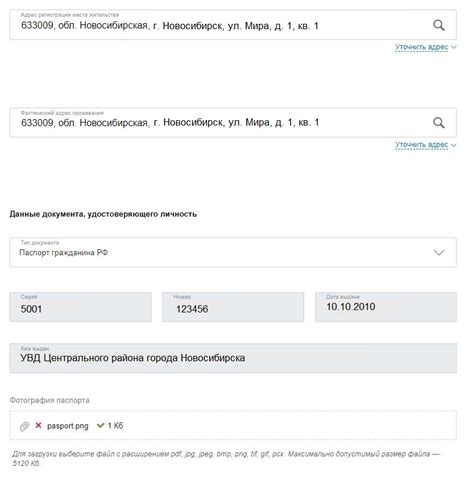
Task: Remove pasport.png with the red cross
Action: pos(38,425)
